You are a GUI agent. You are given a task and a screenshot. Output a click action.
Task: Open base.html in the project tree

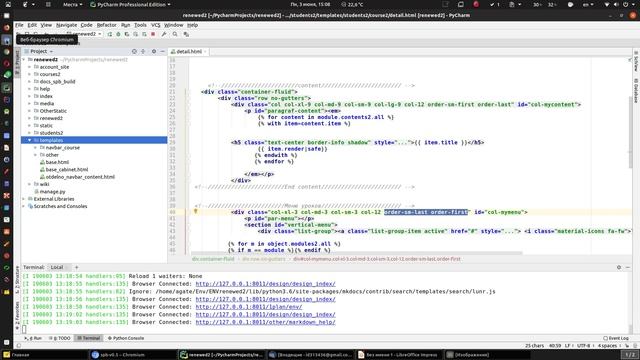tap(57, 162)
